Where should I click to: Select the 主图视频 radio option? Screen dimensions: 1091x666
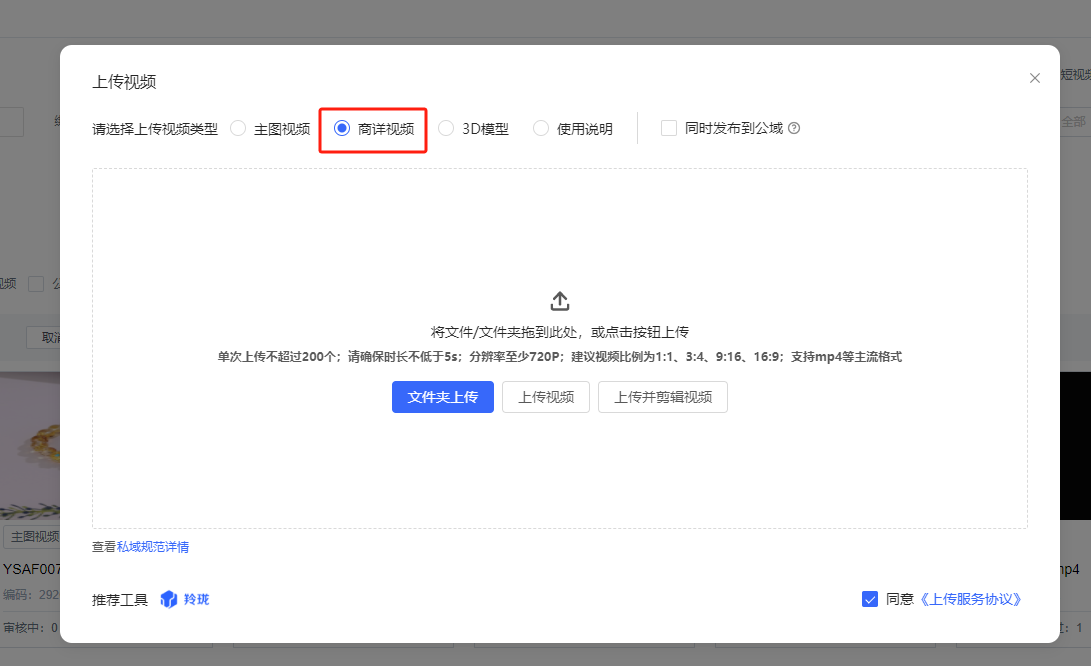click(x=238, y=128)
